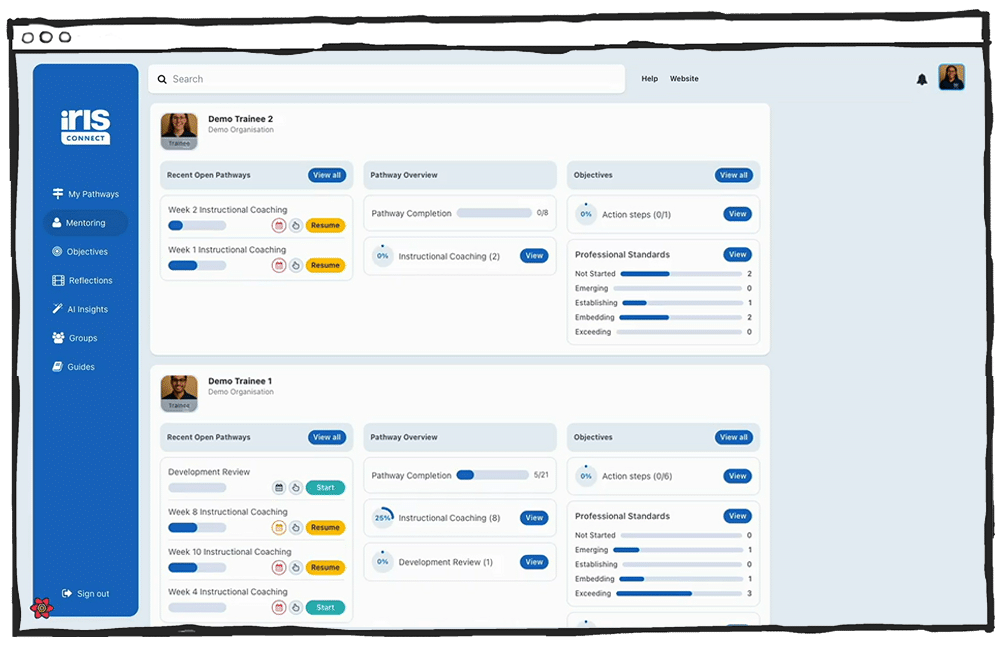
Task: Click the Demo Trainee 1 name
Action: [240, 381]
